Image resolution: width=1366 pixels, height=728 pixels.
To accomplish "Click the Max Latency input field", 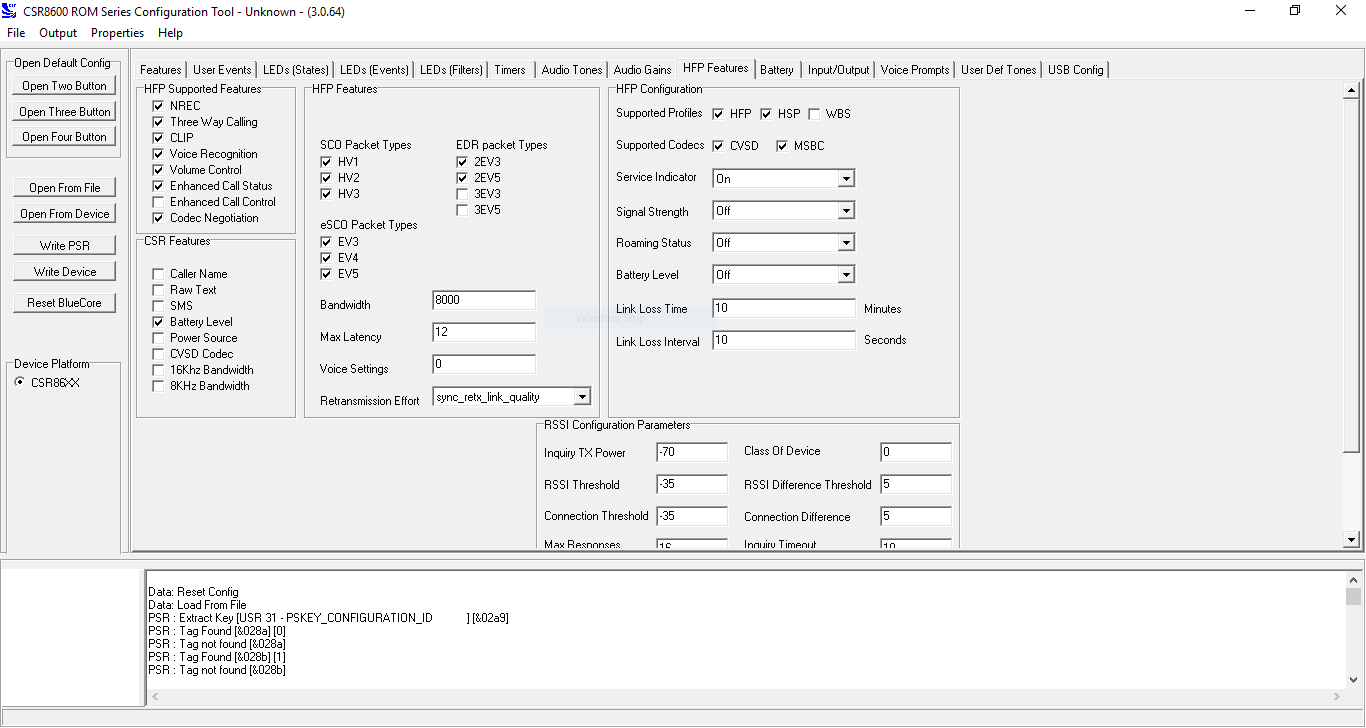I will coord(484,332).
